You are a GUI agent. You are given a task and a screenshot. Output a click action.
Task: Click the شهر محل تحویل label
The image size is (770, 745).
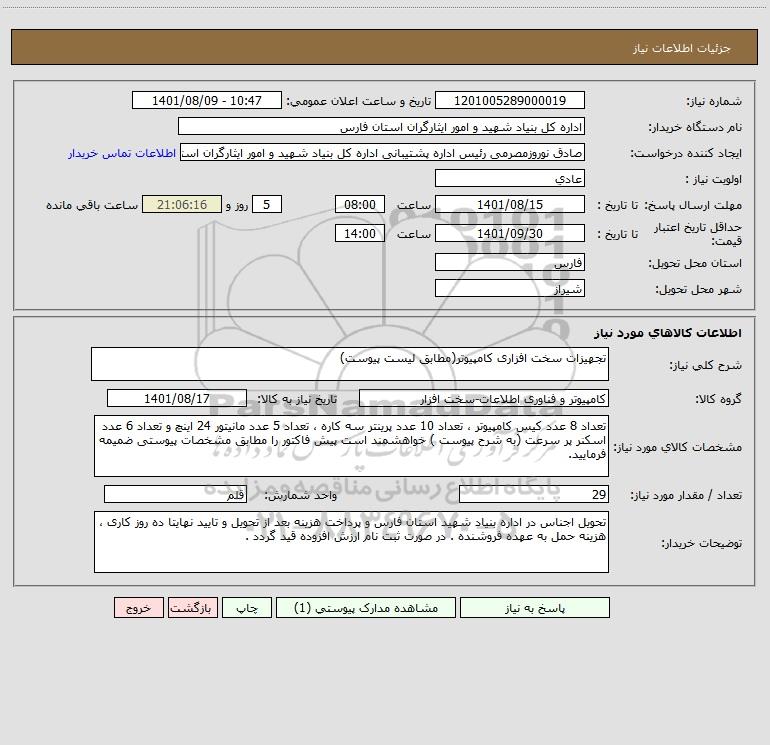(699, 289)
